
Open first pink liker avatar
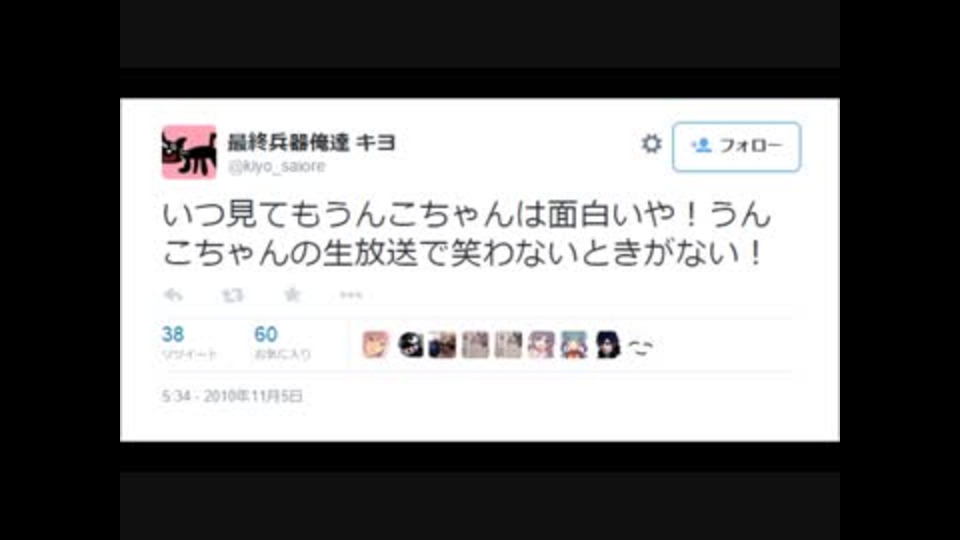375,345
